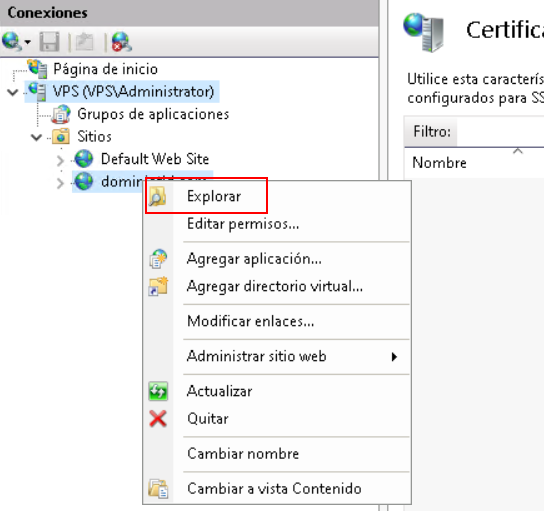Expand the Default Web Site node
The width and height of the screenshot is (544, 511).
[x=60, y=161]
